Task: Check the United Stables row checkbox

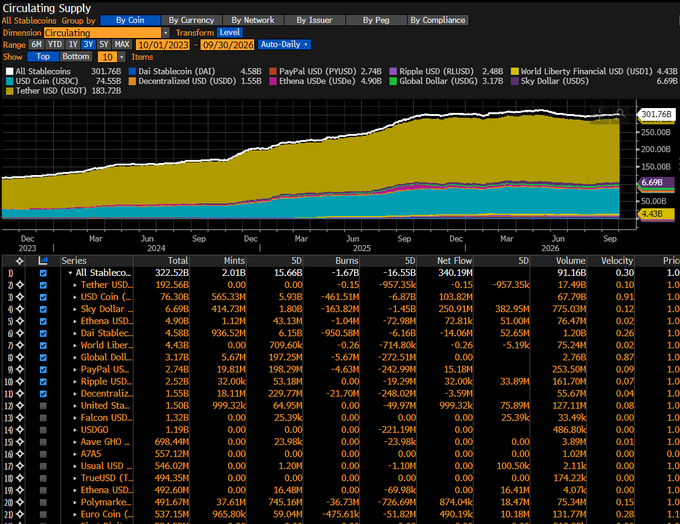Action: tap(43, 406)
